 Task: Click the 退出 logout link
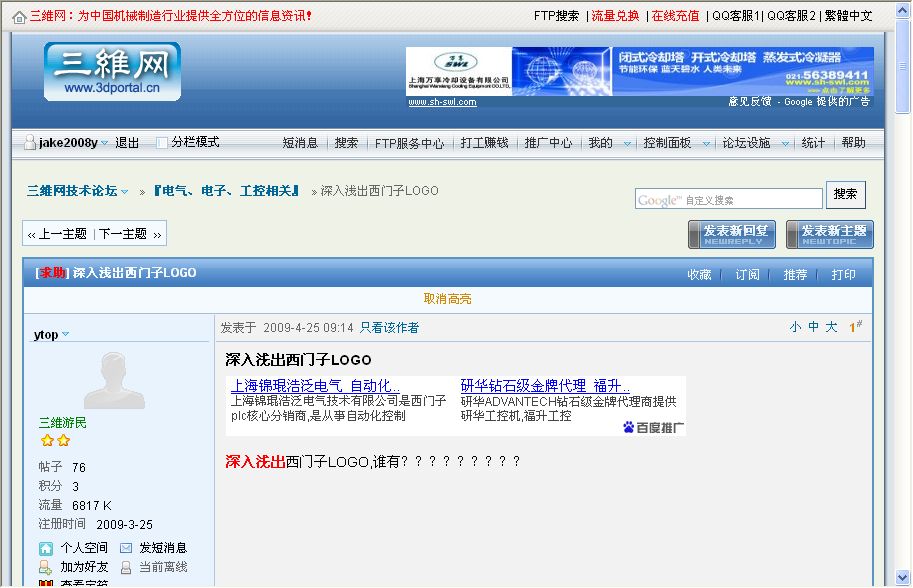coord(127,143)
